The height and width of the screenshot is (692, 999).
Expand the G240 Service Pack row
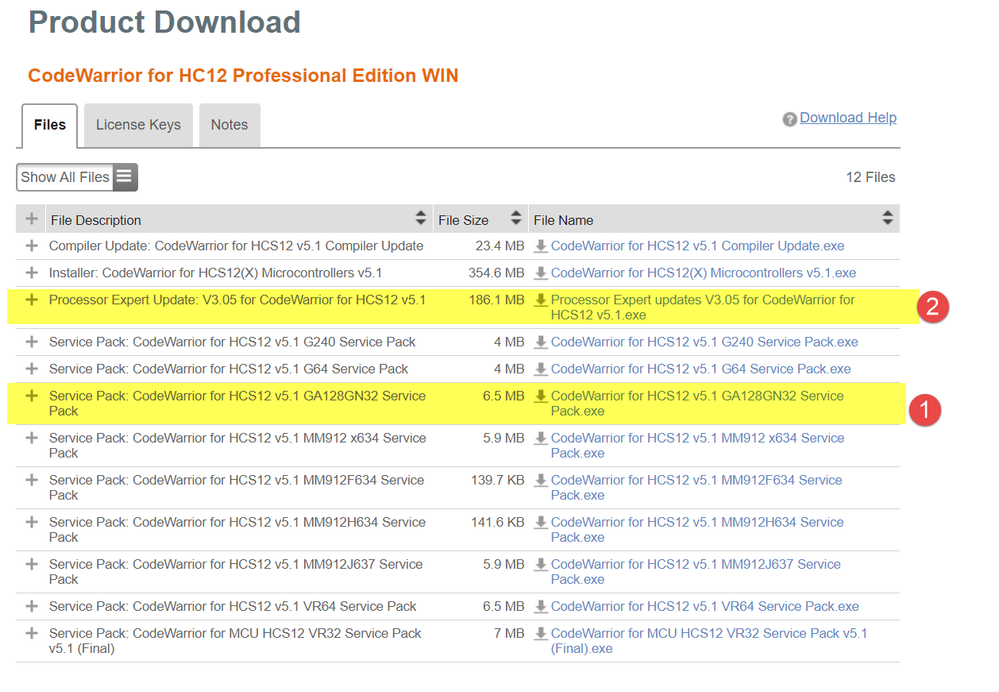(31, 342)
